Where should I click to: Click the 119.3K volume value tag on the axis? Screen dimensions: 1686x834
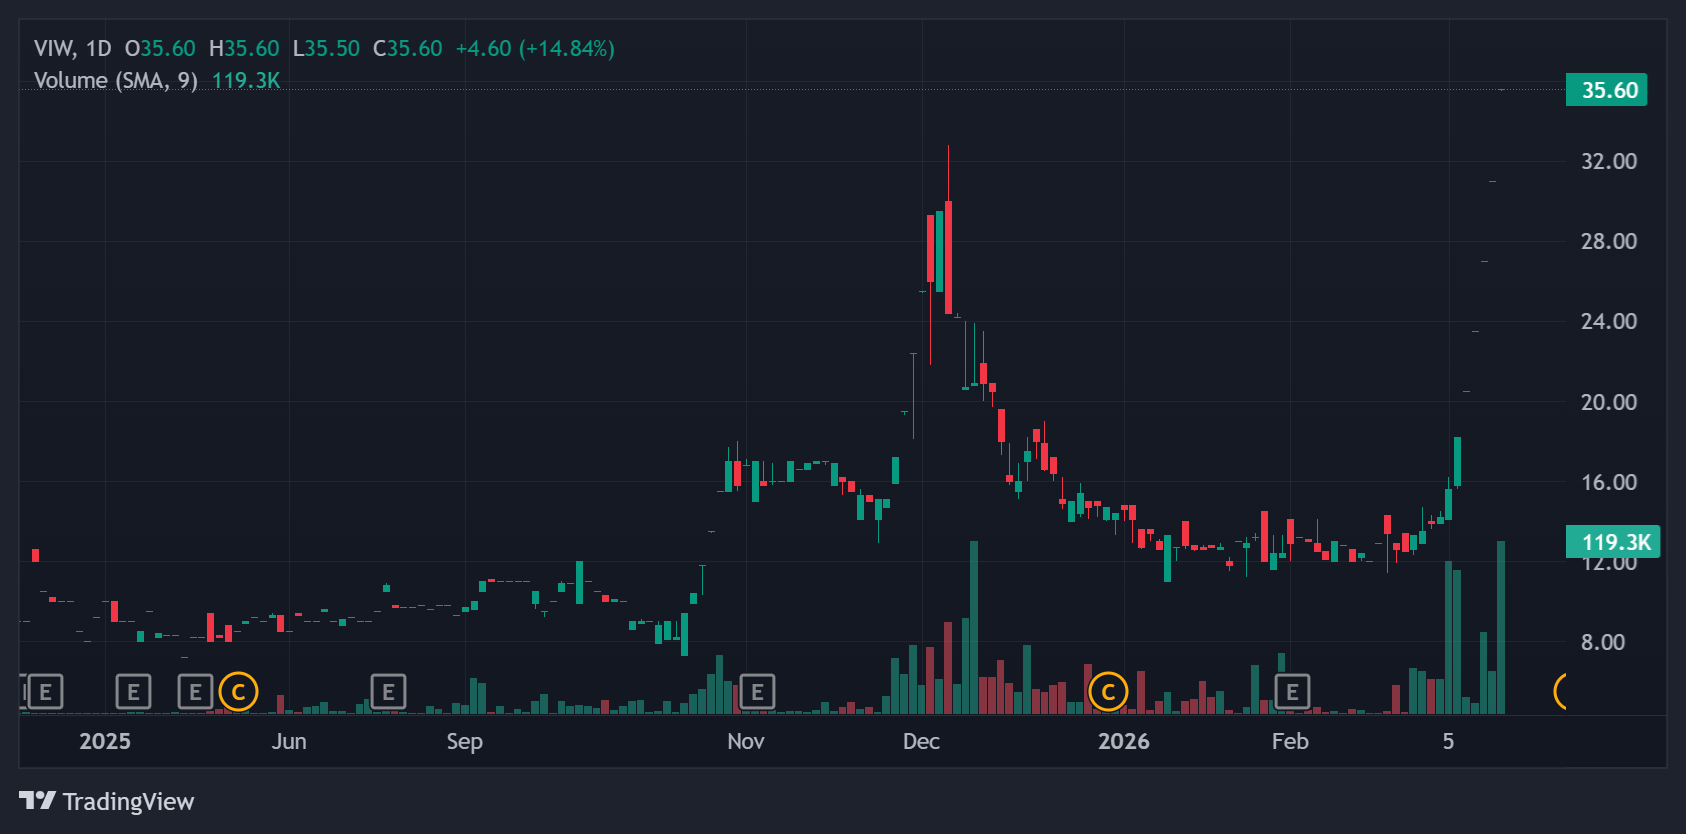1613,542
